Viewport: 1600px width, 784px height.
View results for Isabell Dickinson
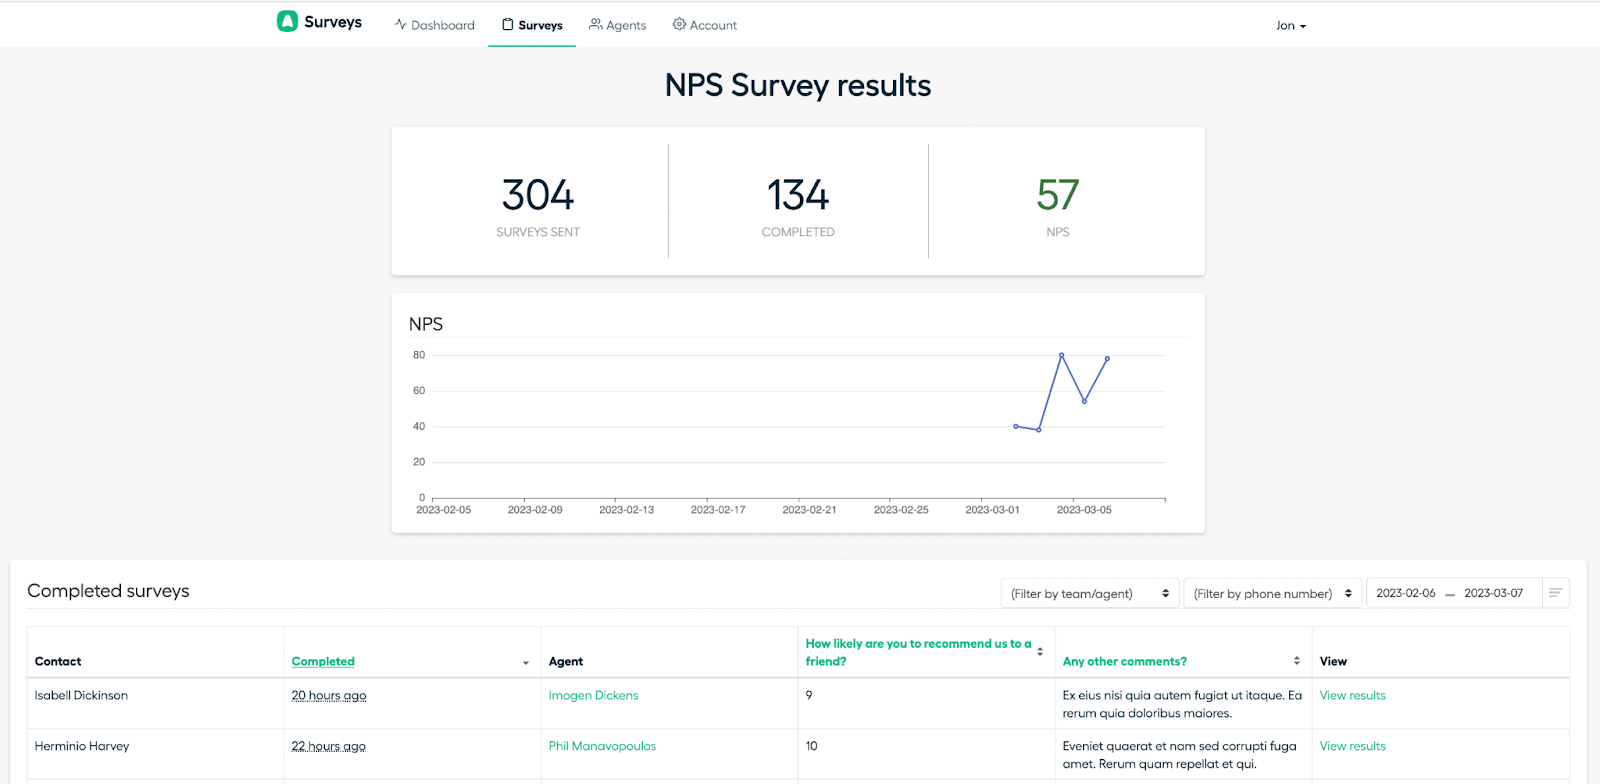pyautogui.click(x=1352, y=695)
